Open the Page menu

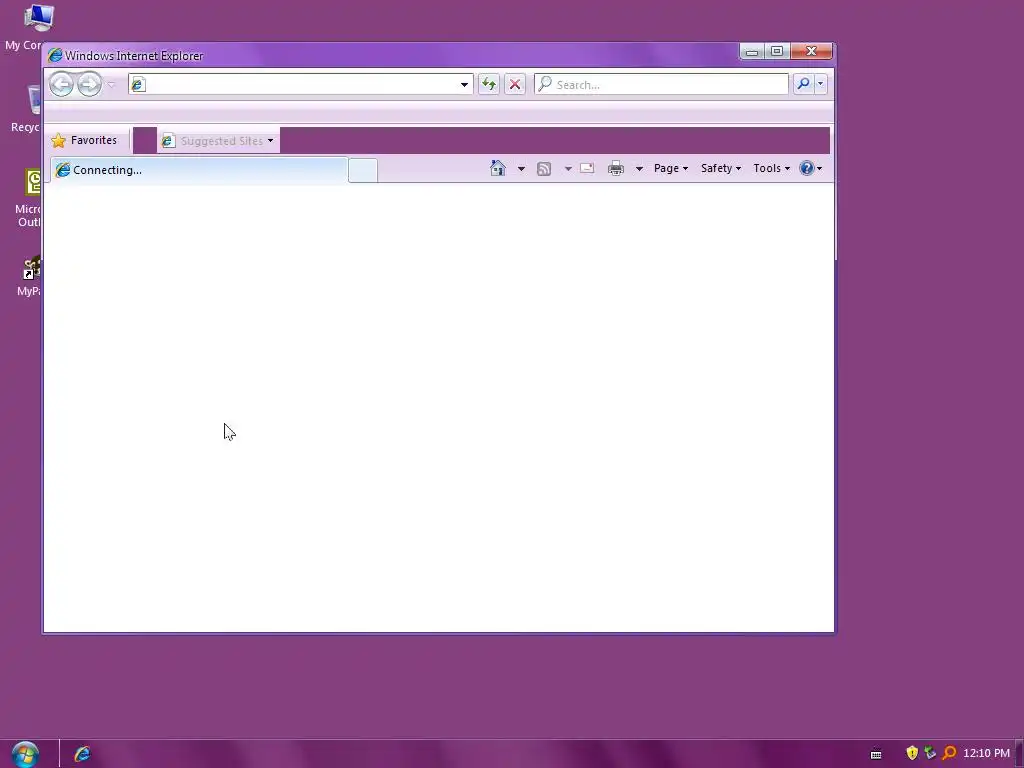[671, 168]
